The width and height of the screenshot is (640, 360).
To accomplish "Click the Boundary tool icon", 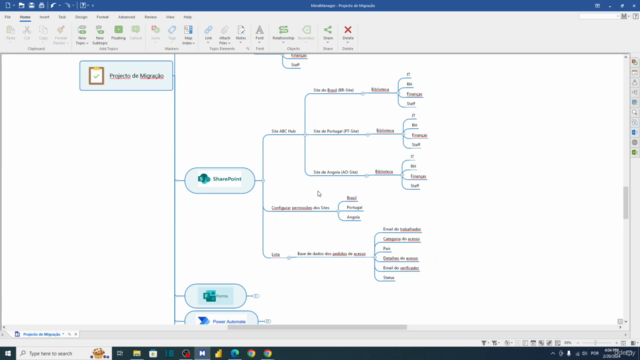I will [x=306, y=30].
